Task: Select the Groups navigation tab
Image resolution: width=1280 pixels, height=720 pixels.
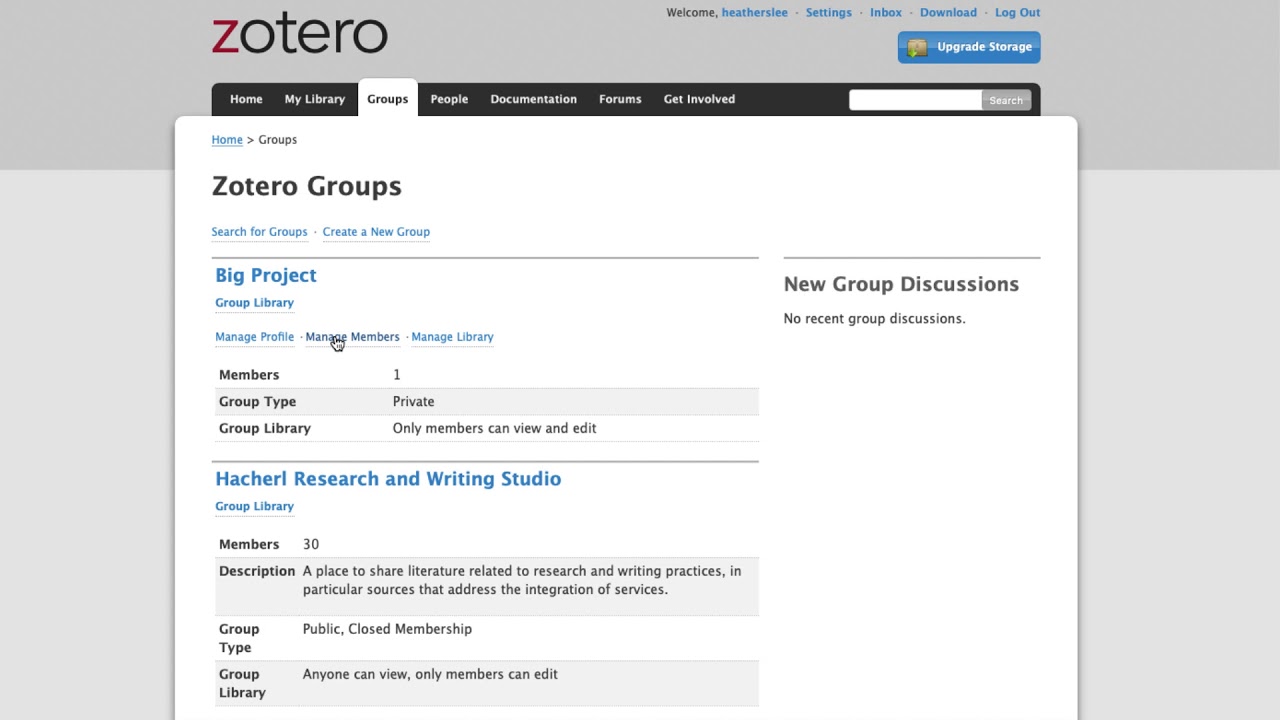Action: [387, 99]
